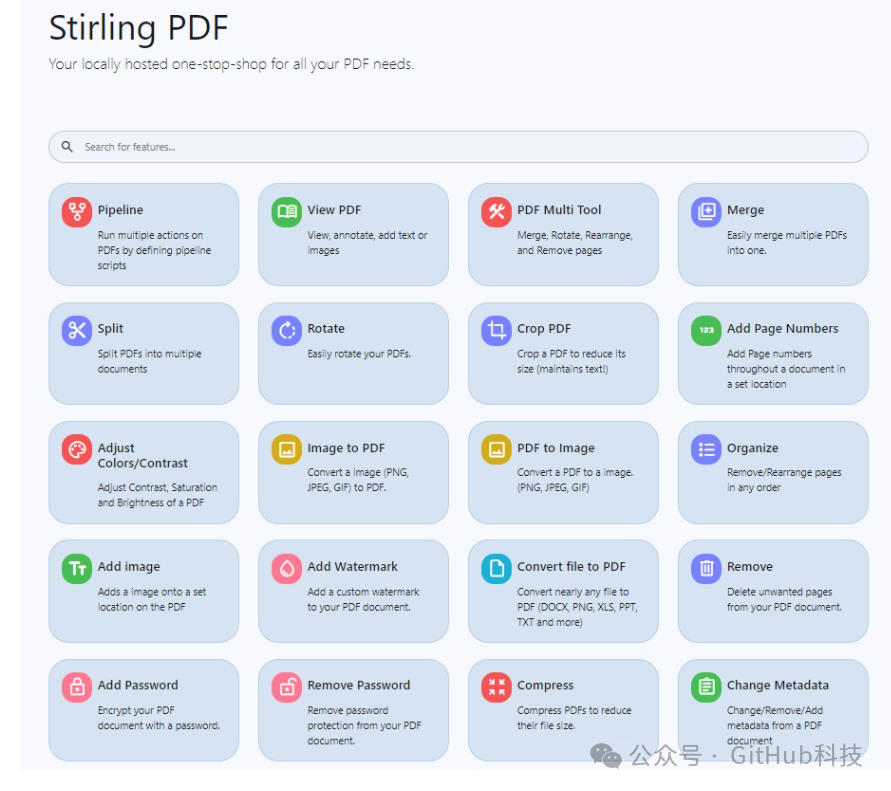Open the Add Password title
This screenshot has width=891, height=791.
click(x=138, y=685)
